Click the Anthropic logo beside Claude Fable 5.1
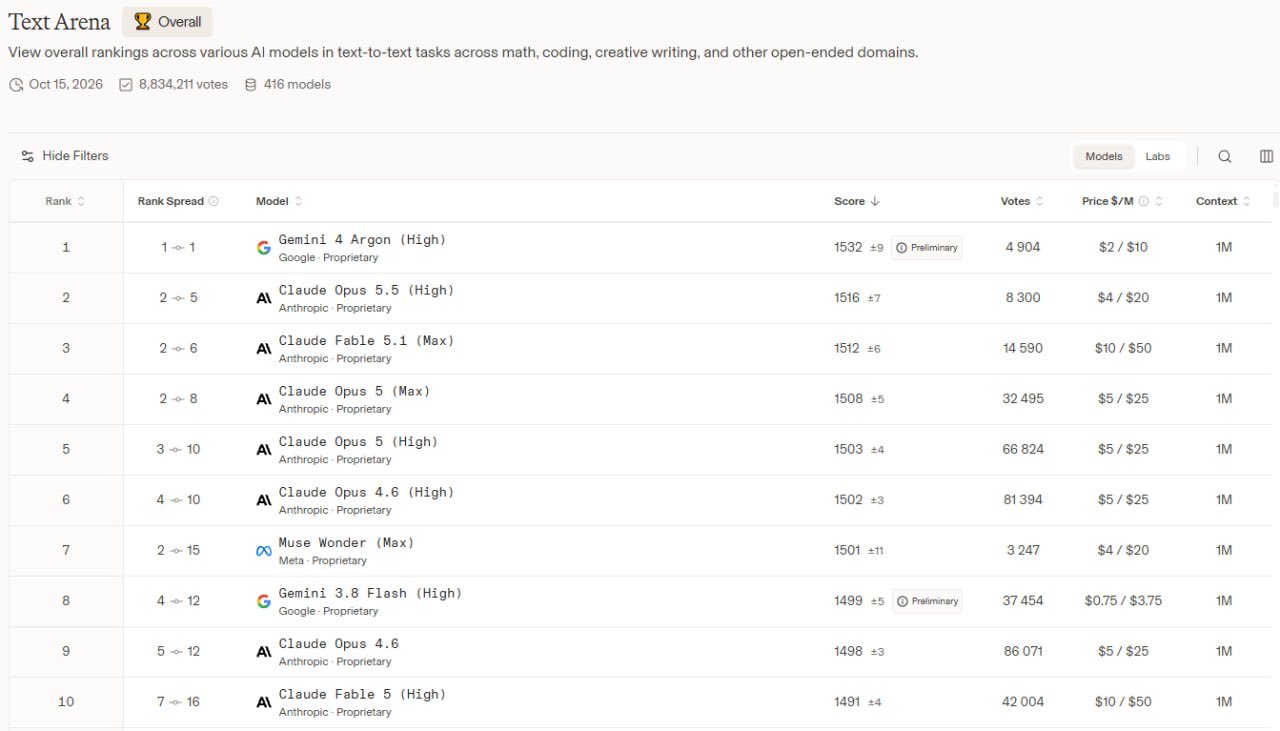 tap(264, 349)
